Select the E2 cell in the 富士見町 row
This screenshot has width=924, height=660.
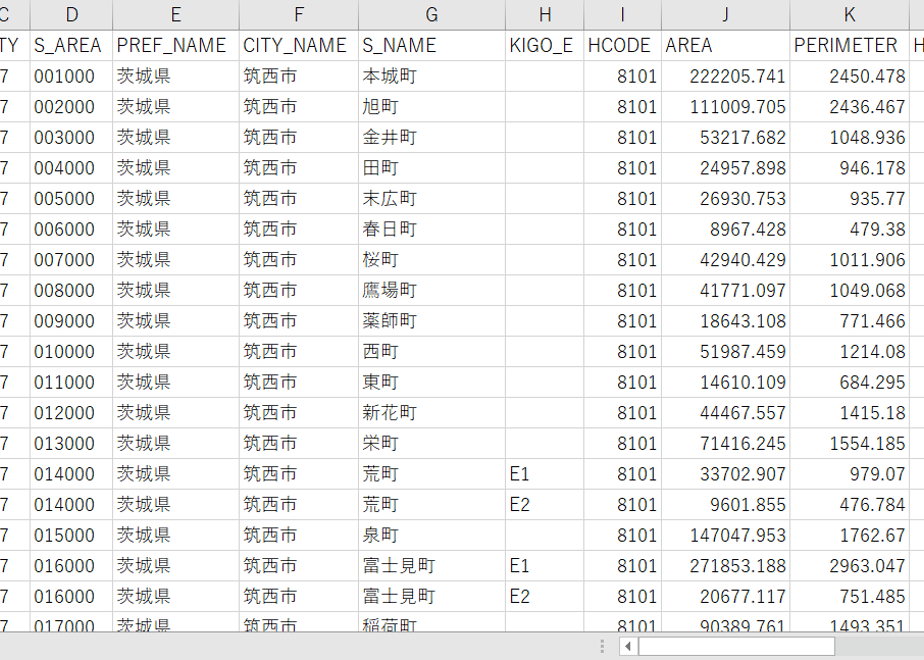pos(544,596)
